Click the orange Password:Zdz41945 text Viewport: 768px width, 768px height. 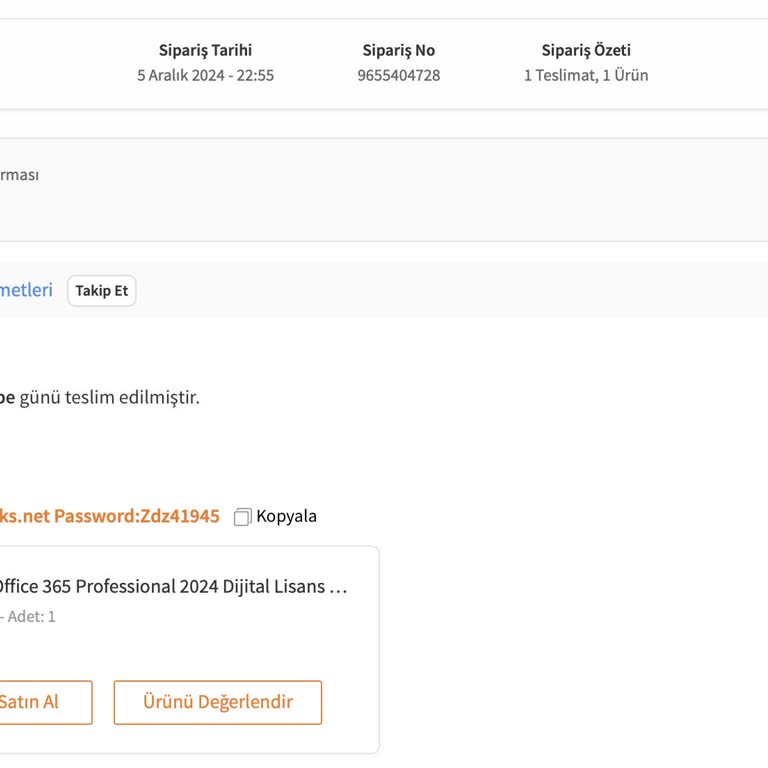[136, 516]
